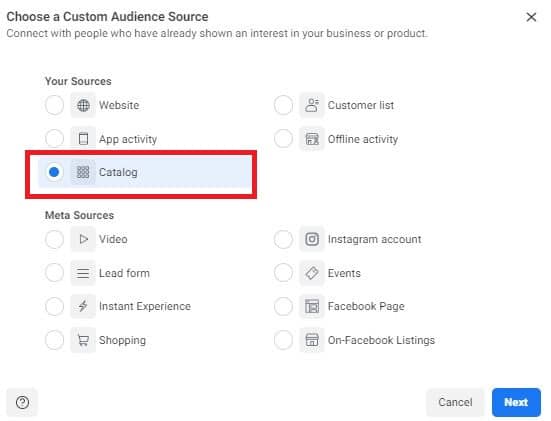Click the Shopping cart icon
Viewport: 551px width, 421px height.
(83, 340)
